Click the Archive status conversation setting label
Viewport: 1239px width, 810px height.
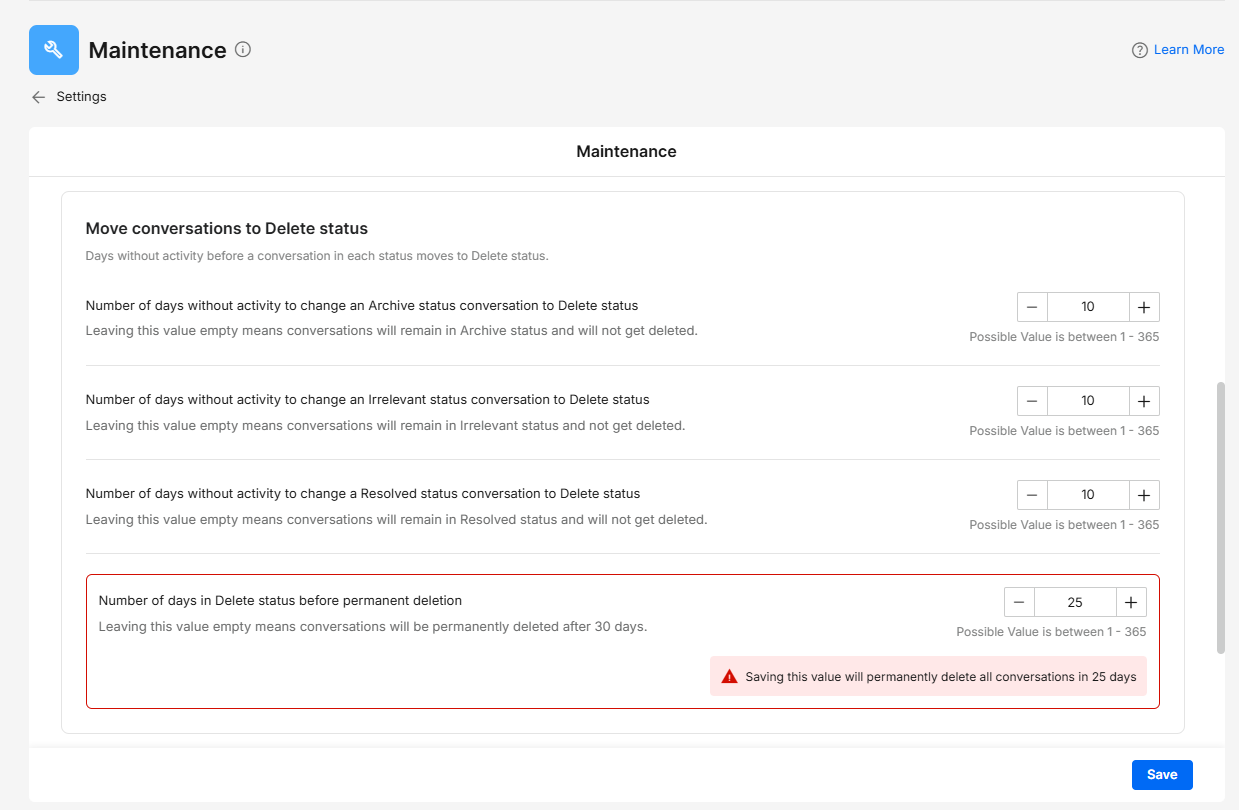(x=362, y=306)
